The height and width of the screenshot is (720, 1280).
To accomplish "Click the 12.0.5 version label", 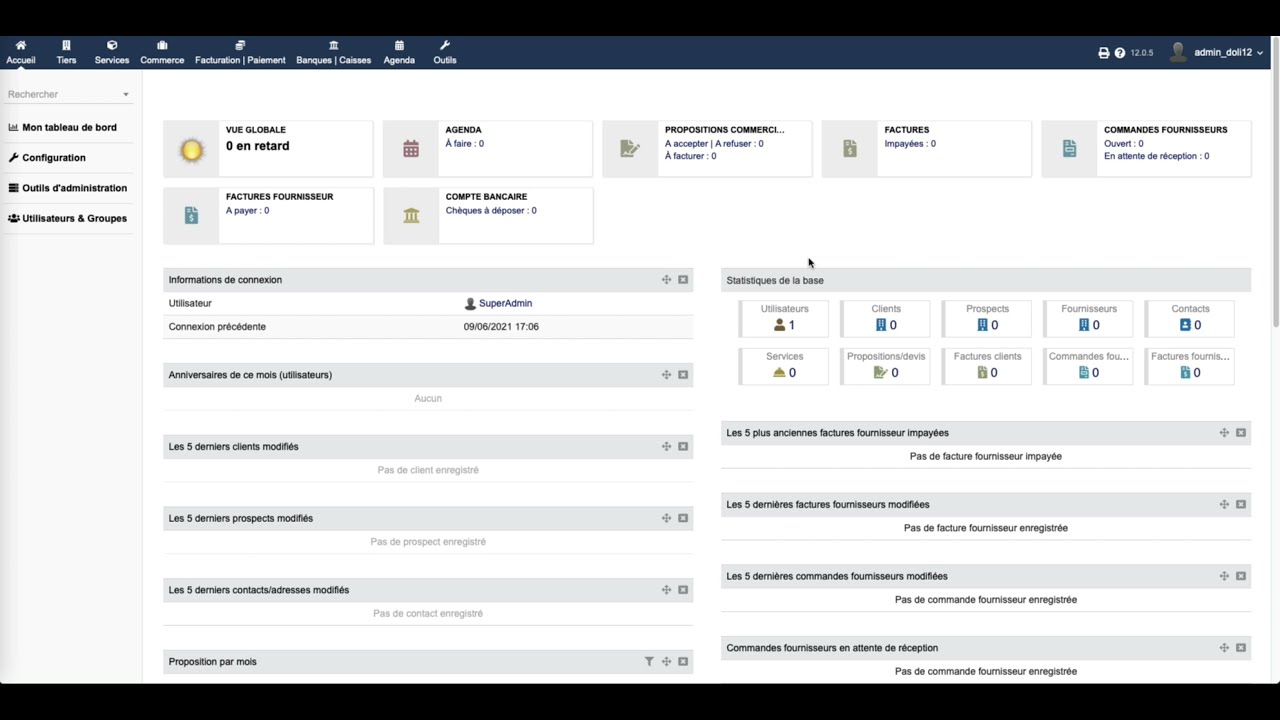I will click(1142, 53).
